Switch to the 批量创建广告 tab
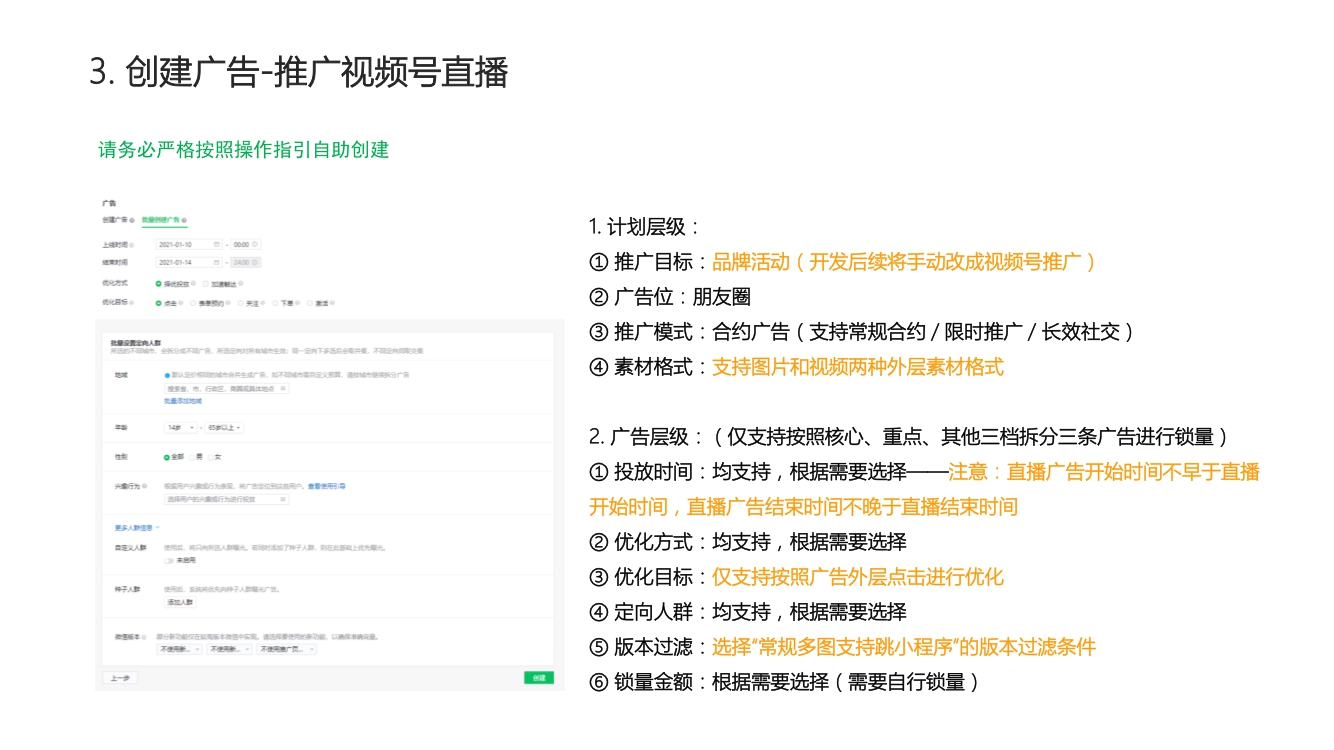1334x750 pixels. tap(160, 220)
